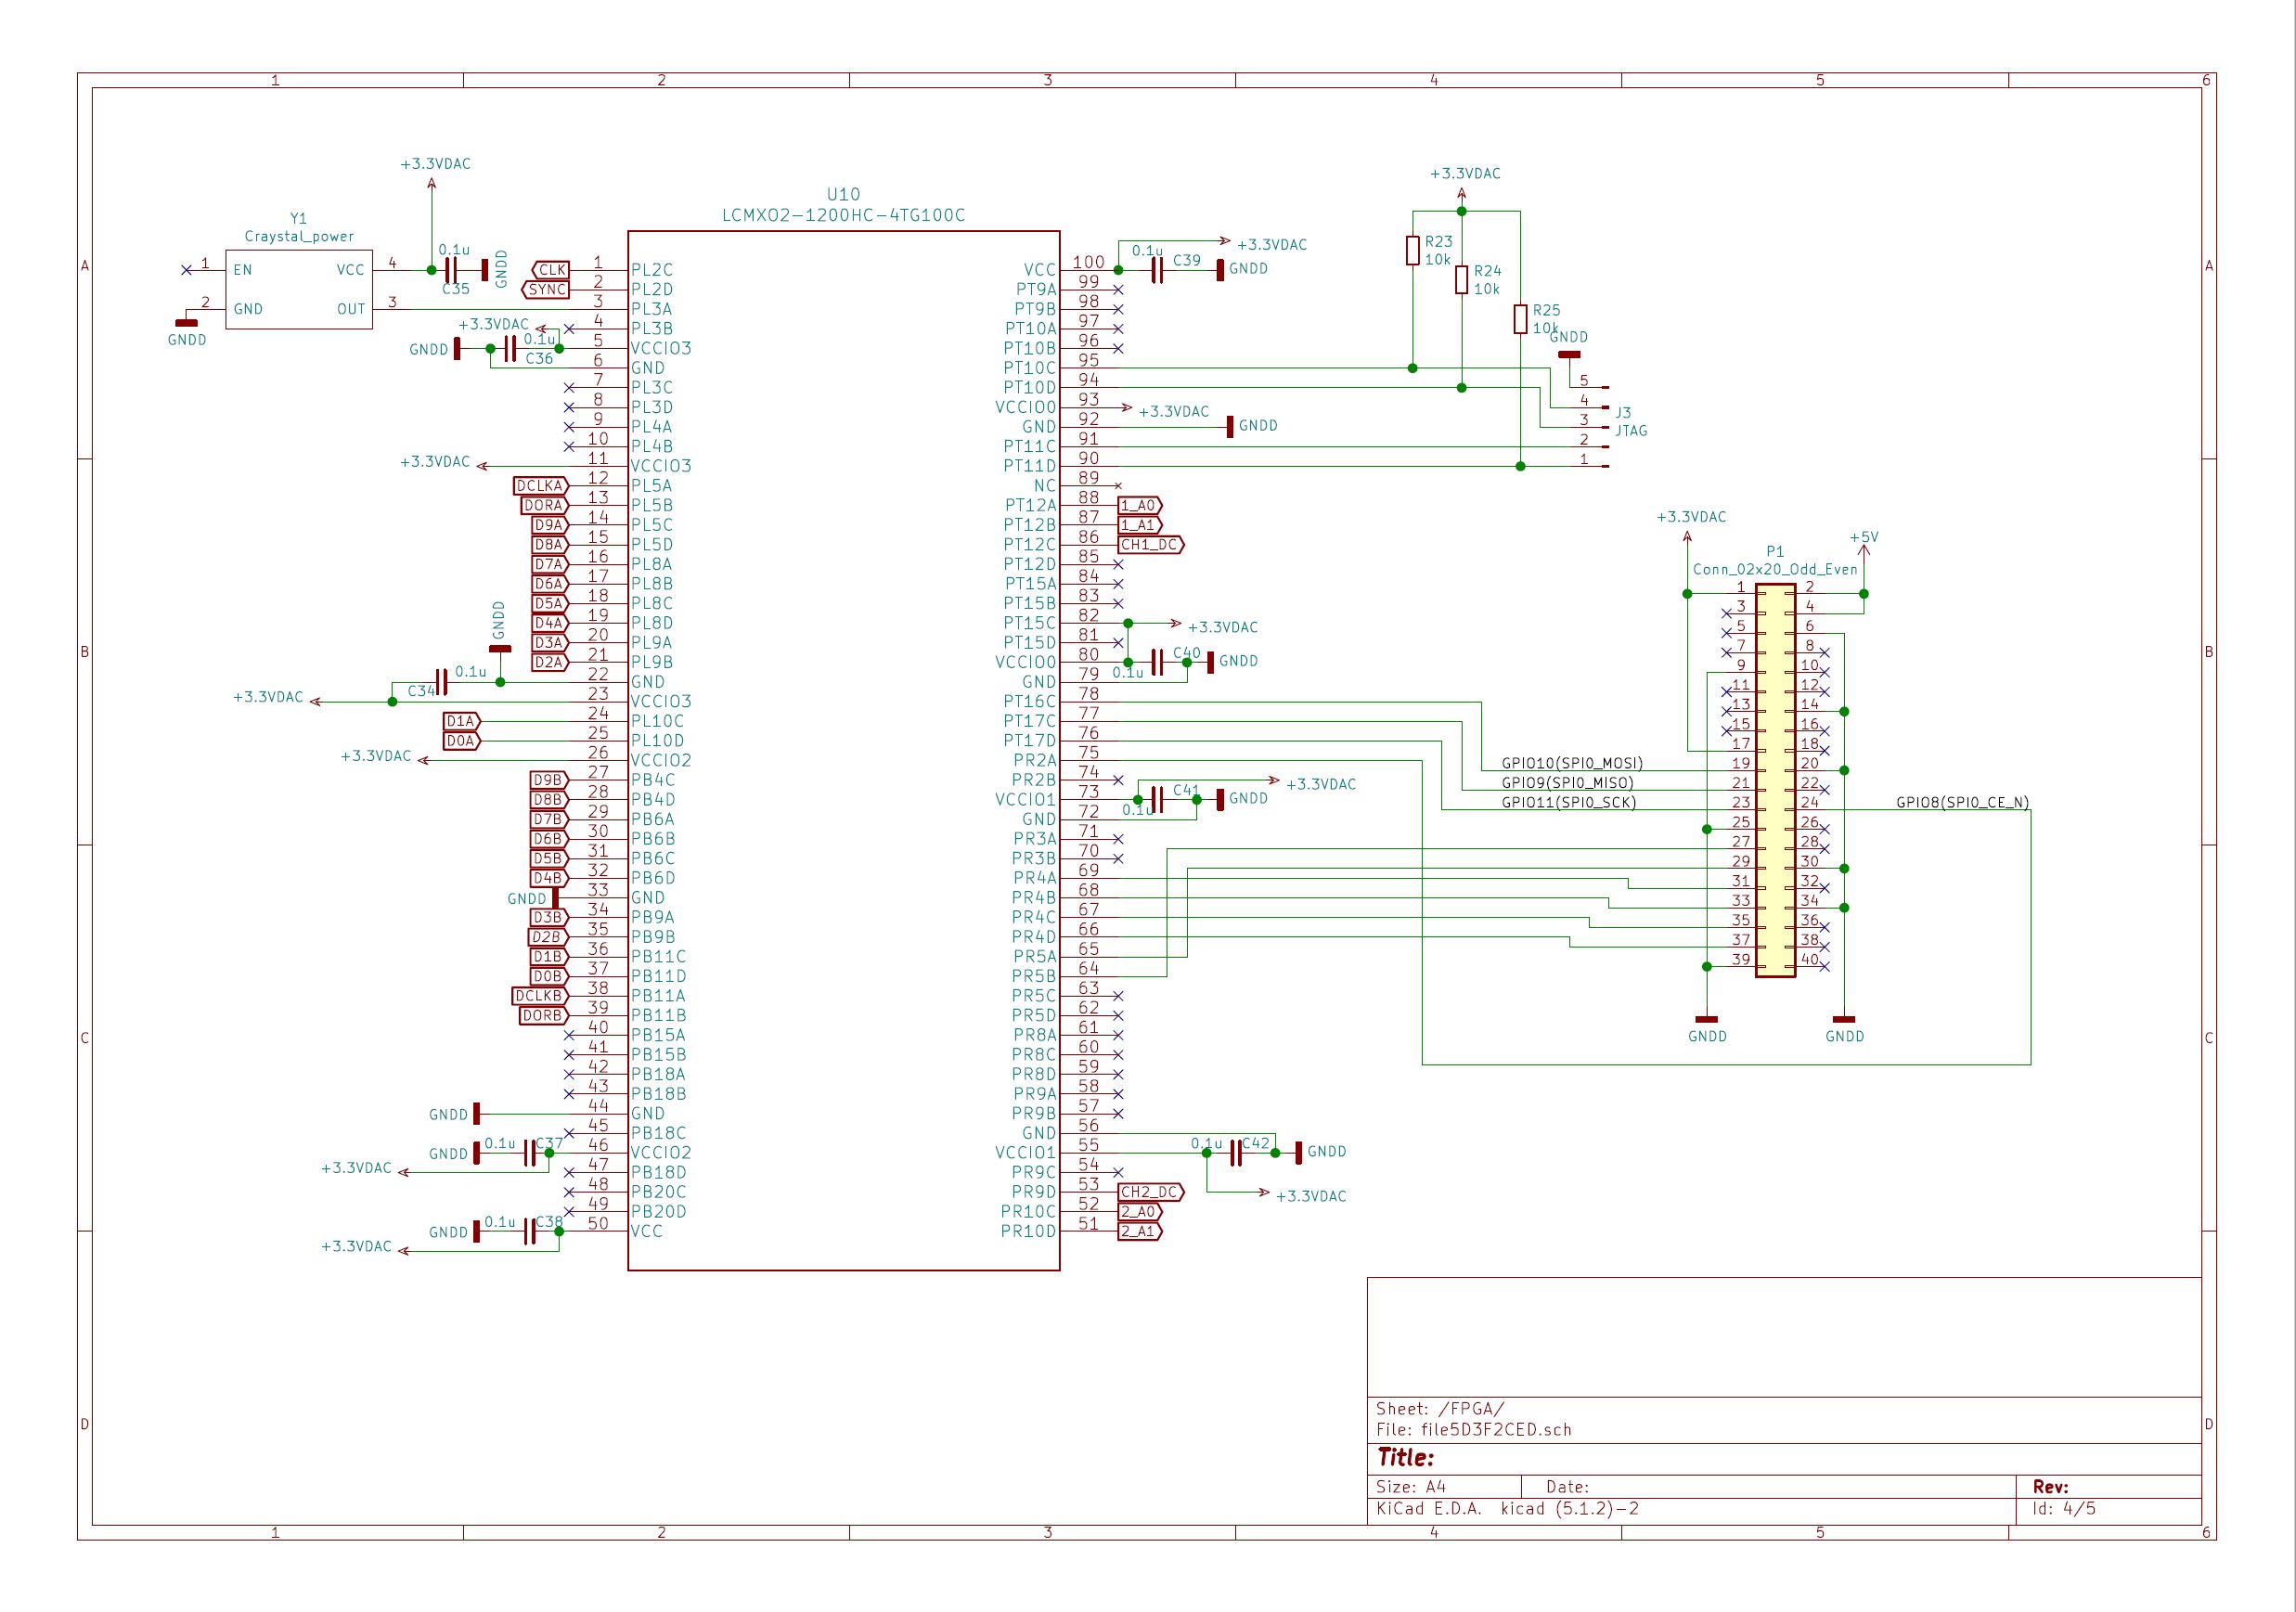
Task: Click the File: file5D3F2CED.sch entry
Action: tap(1474, 1430)
